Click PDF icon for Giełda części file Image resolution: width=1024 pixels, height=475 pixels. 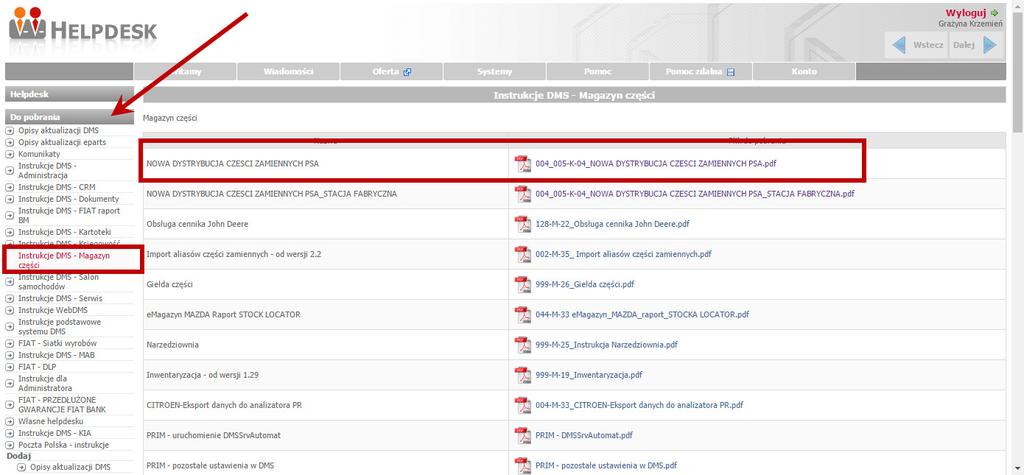[523, 284]
